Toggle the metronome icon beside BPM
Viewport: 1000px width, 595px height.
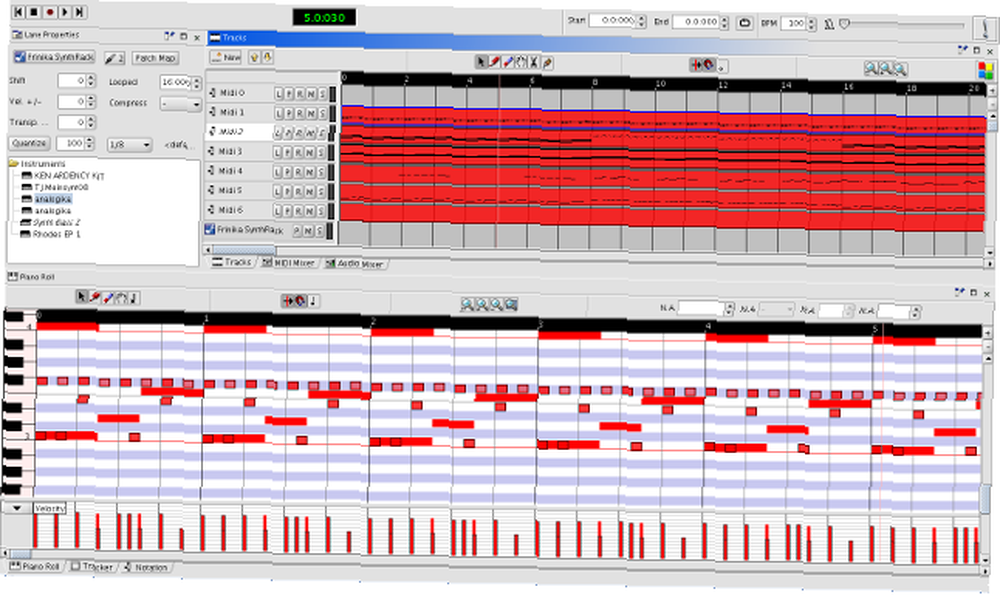pyautogui.click(x=829, y=24)
